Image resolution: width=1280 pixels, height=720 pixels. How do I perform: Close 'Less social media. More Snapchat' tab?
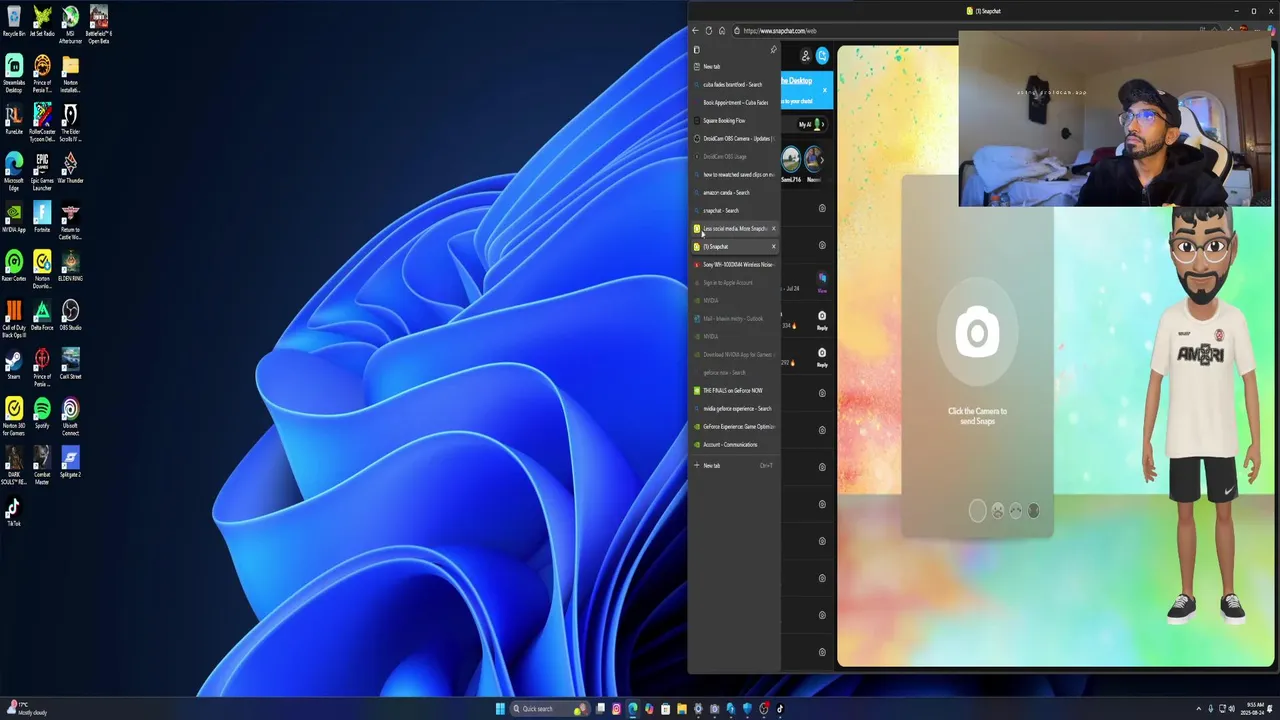tap(773, 228)
